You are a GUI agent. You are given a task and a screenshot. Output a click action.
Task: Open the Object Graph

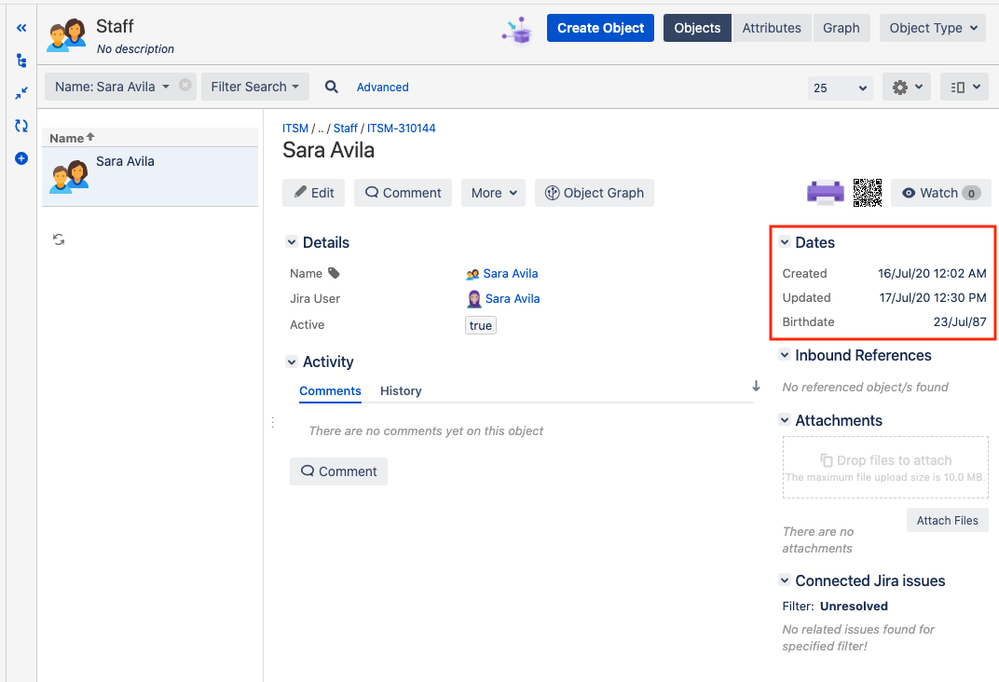coord(594,192)
